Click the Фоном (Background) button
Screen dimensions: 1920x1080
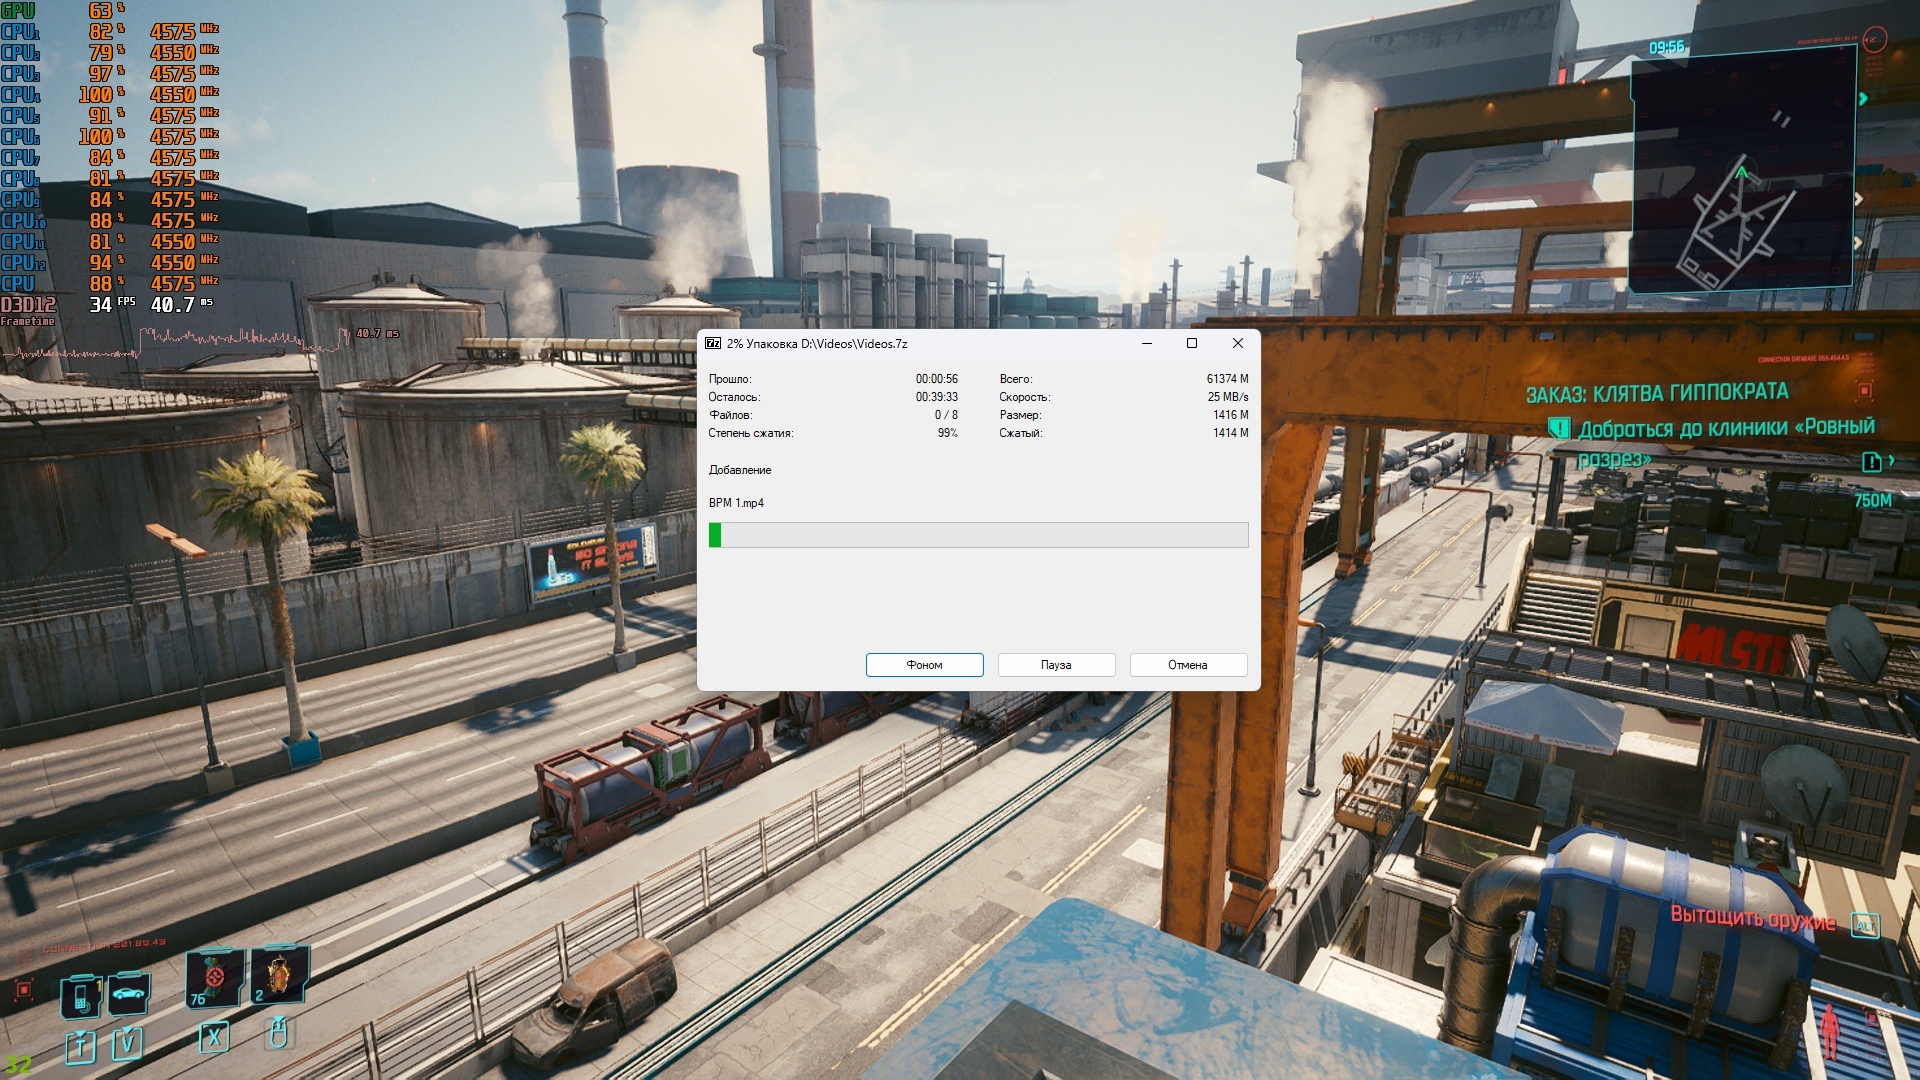924,665
